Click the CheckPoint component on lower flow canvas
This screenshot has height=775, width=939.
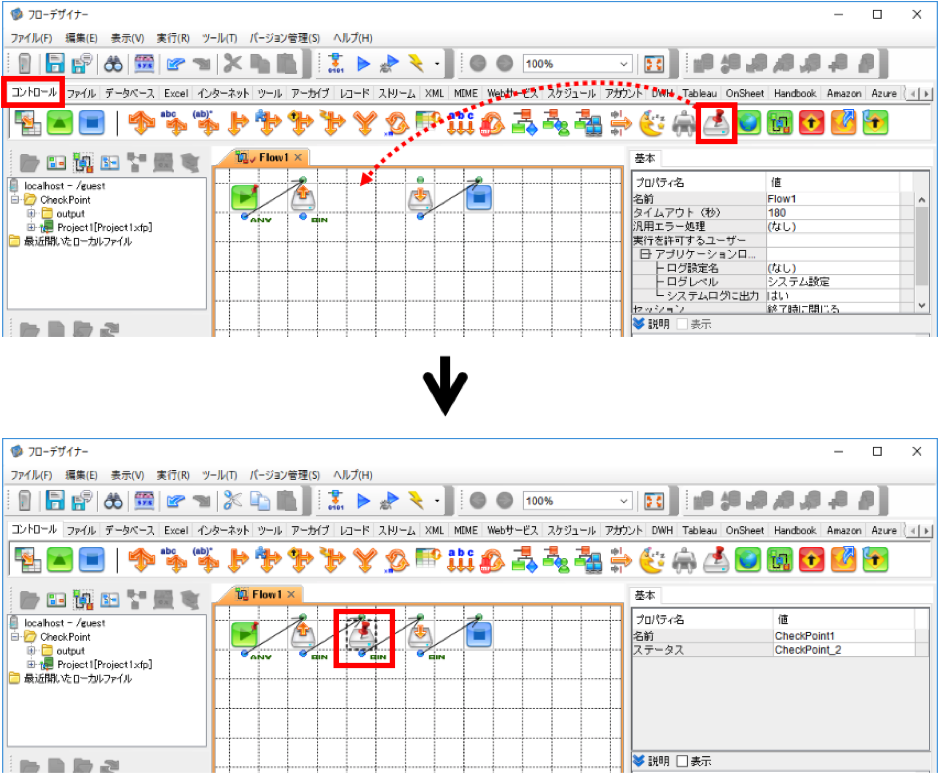pyautogui.click(x=362, y=635)
